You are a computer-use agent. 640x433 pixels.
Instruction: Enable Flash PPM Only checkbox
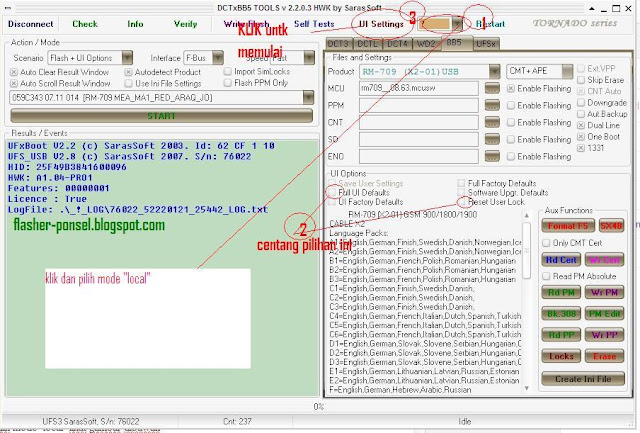(x=228, y=83)
